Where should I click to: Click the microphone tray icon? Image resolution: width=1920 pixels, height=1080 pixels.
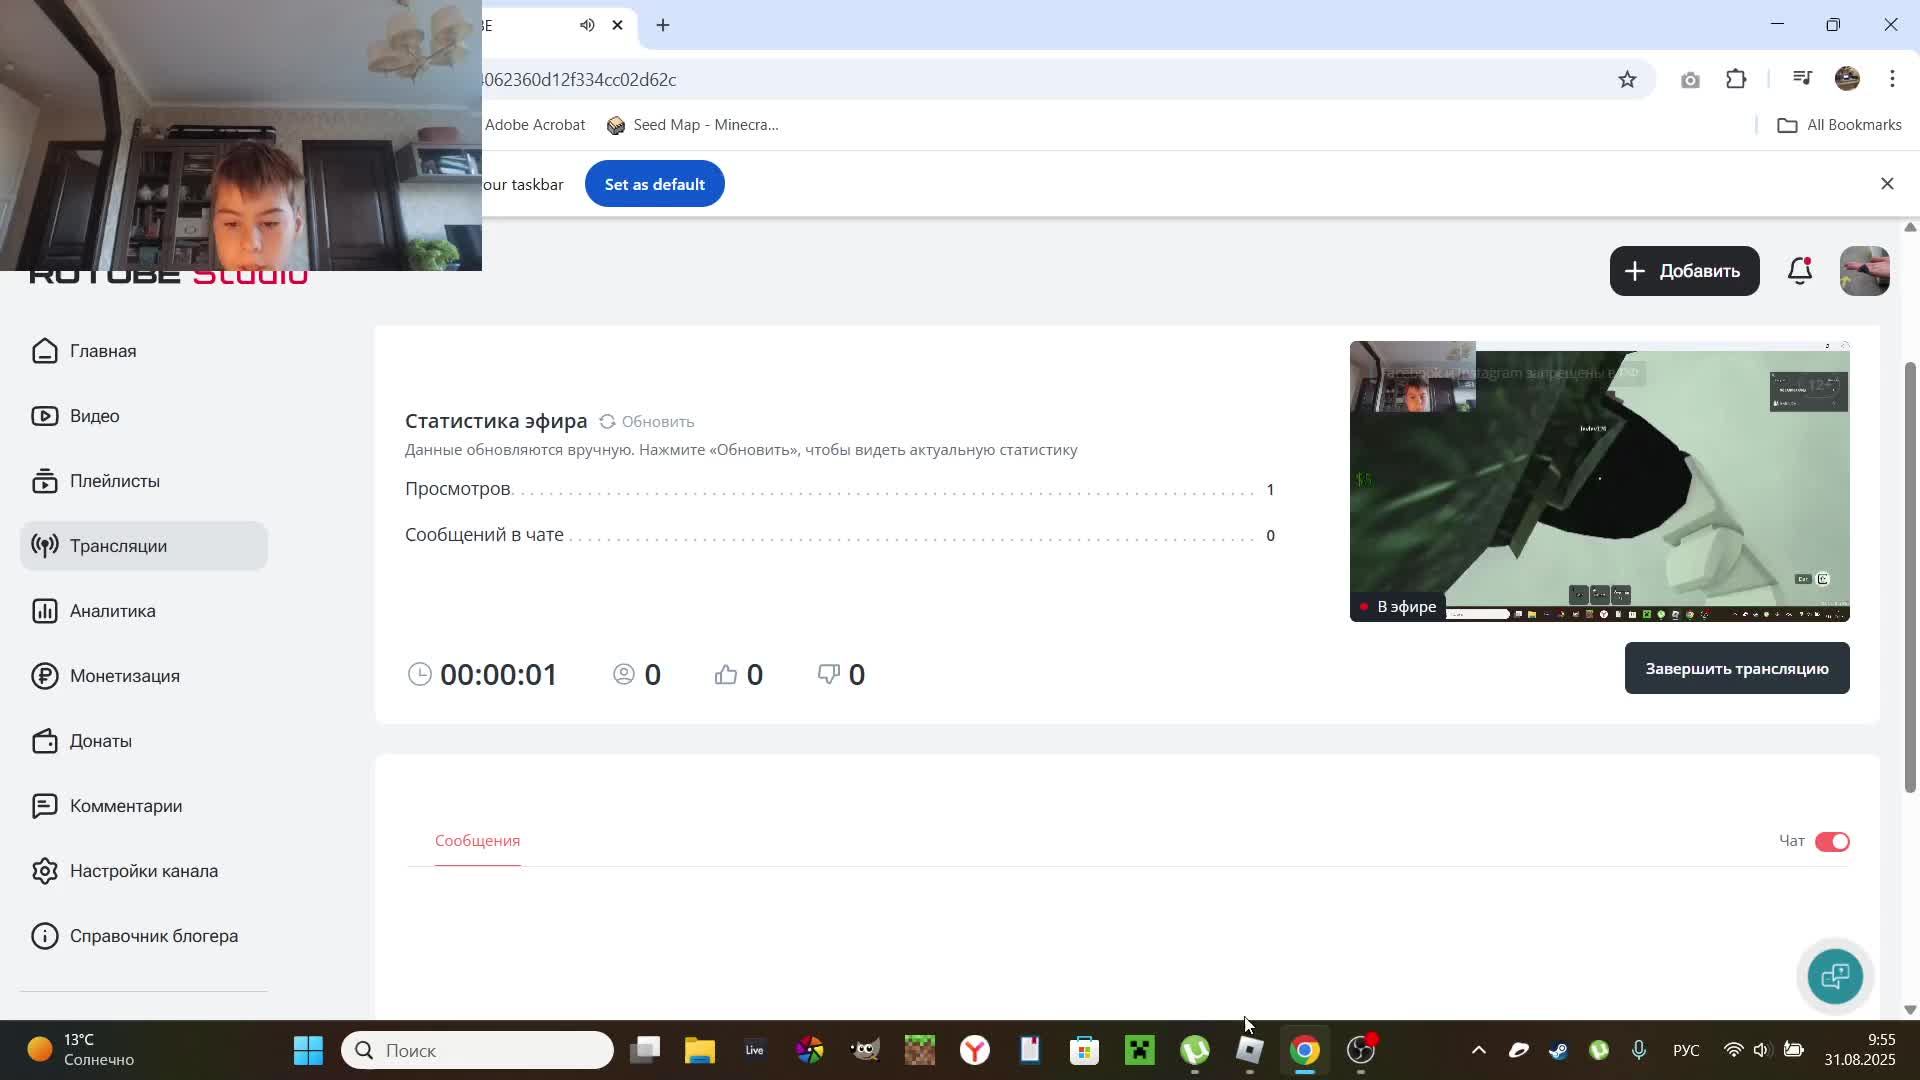click(x=1639, y=1050)
